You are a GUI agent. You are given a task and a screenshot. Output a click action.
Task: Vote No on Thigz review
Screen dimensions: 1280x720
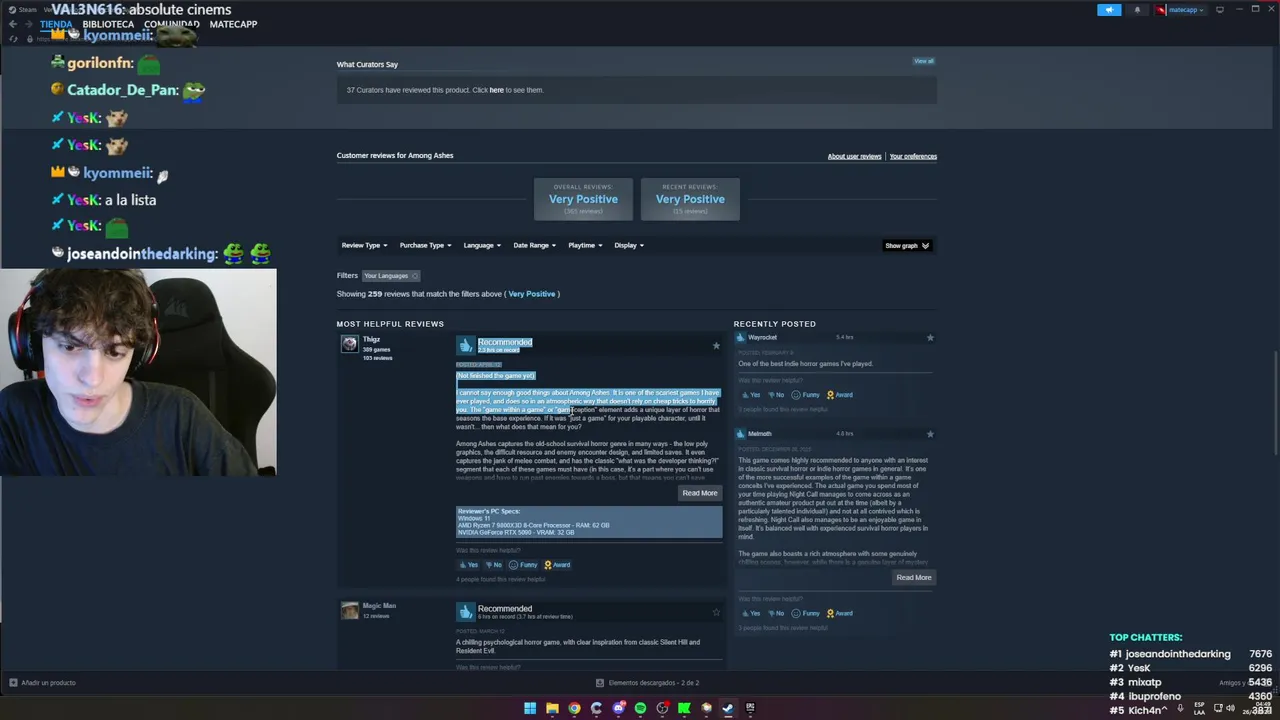coord(493,565)
